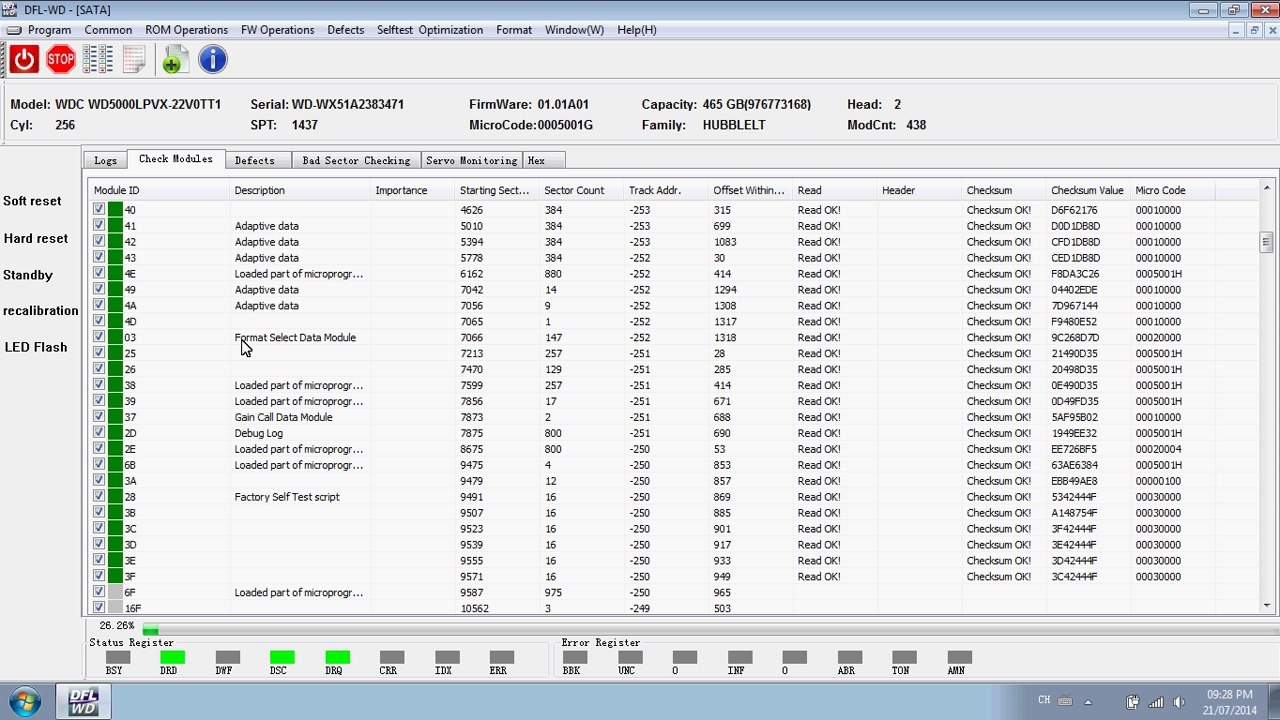The width and height of the screenshot is (1280, 720).
Task: Click the recalibration button
Action: click(x=40, y=311)
